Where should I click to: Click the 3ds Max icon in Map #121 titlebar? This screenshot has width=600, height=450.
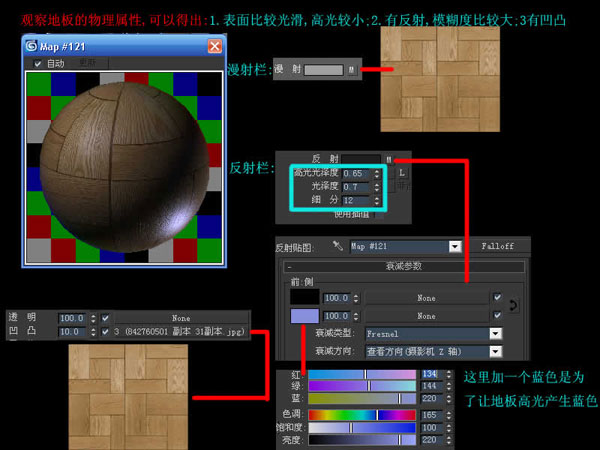coord(34,46)
